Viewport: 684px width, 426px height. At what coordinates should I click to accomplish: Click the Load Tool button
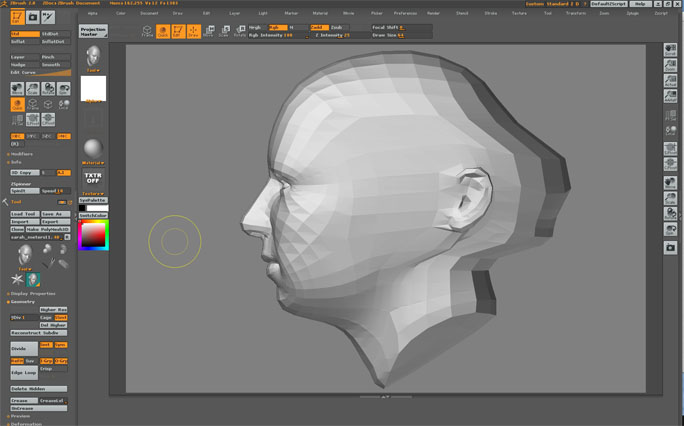pos(25,214)
